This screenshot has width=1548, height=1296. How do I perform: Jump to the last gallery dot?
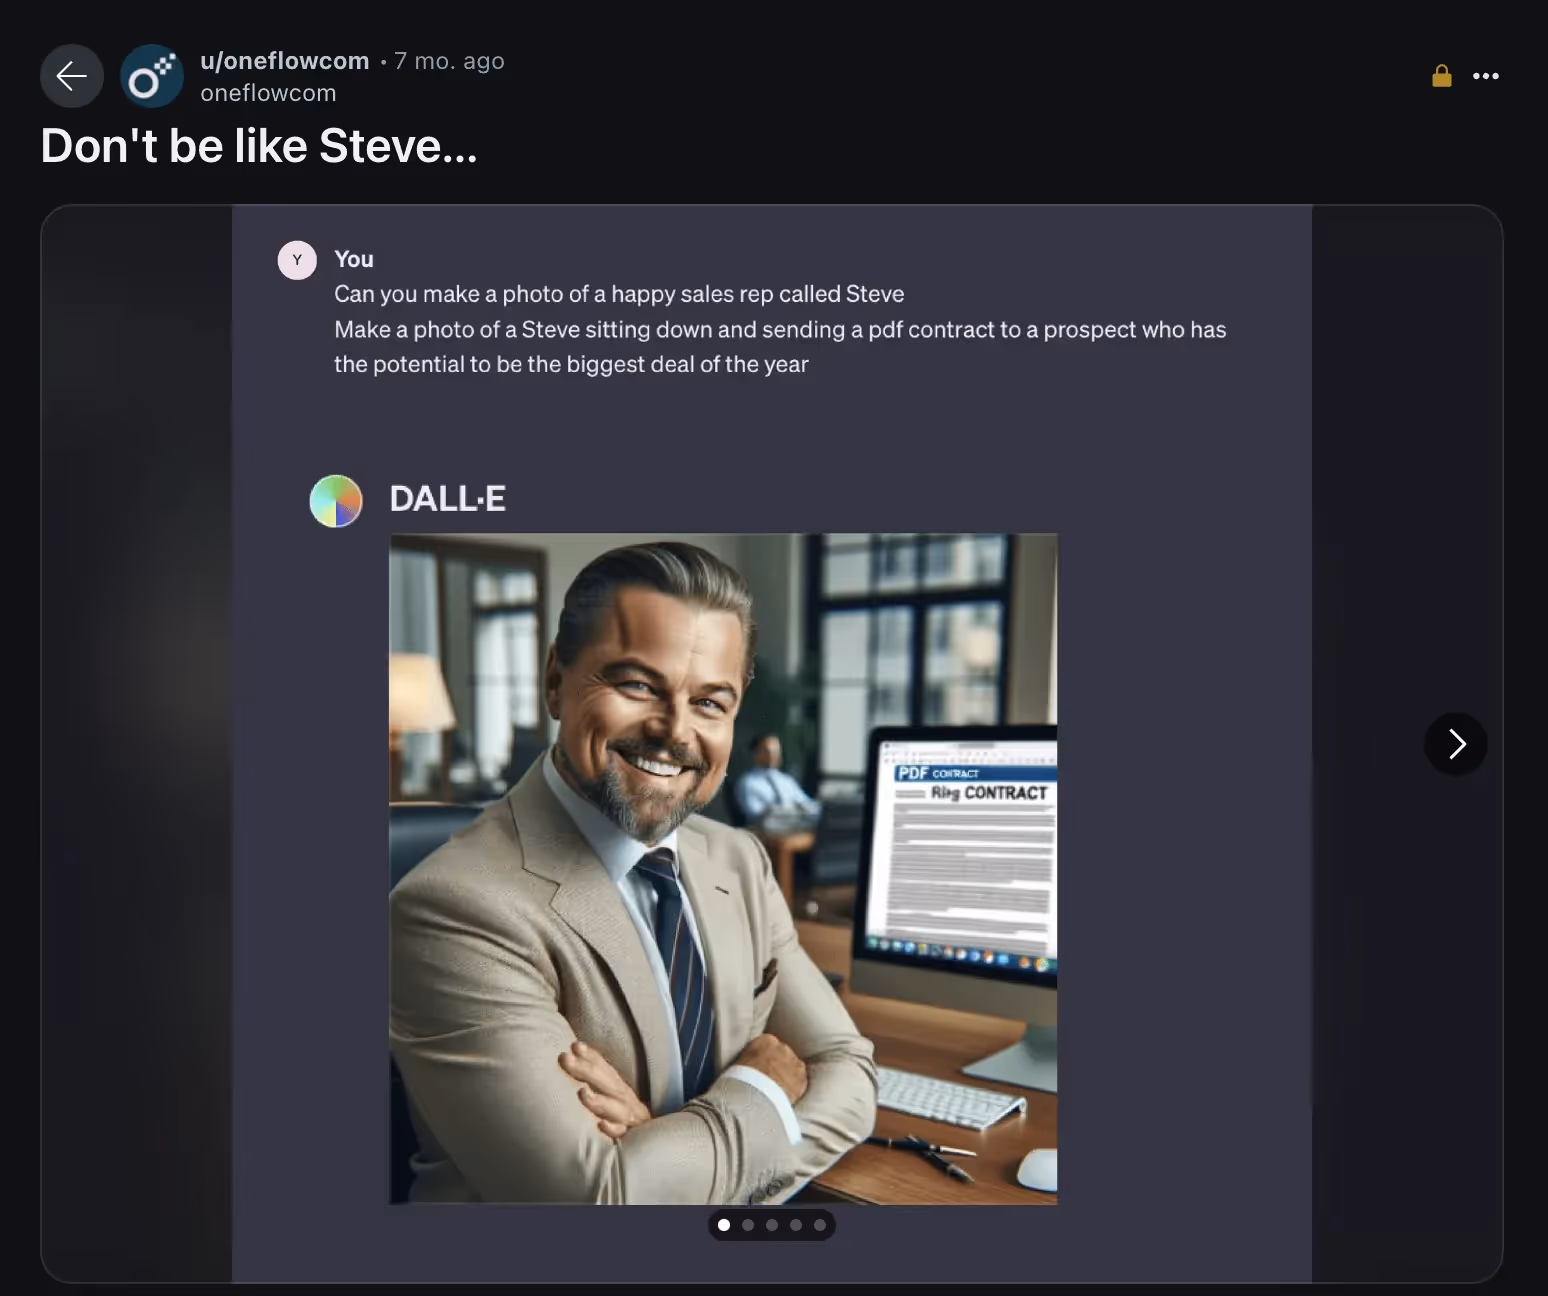click(x=820, y=1225)
